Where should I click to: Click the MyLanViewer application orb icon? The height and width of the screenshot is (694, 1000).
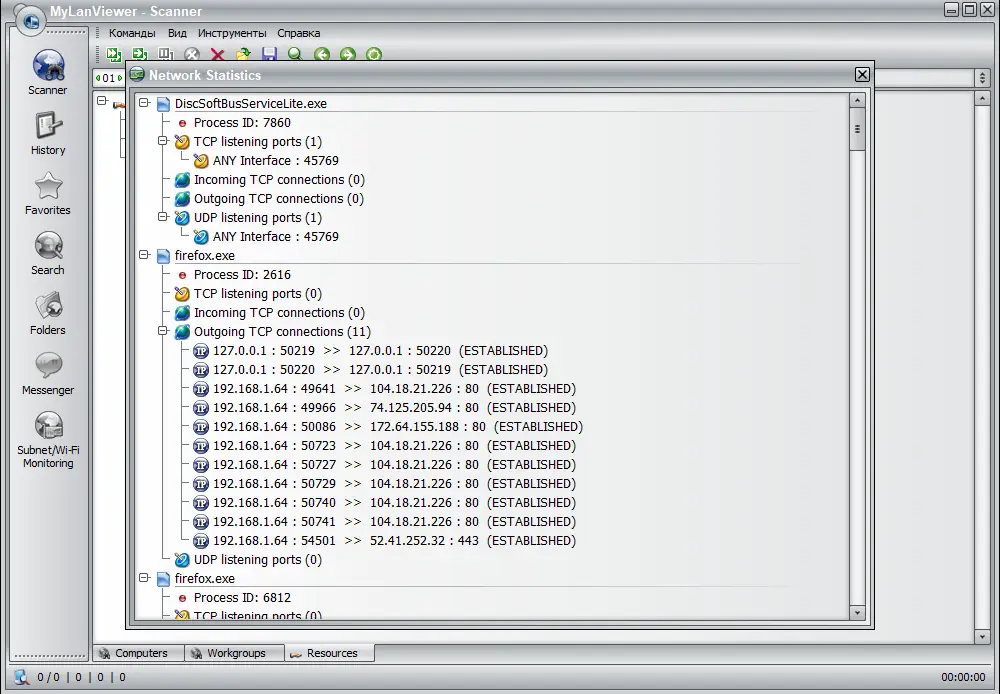(x=29, y=19)
